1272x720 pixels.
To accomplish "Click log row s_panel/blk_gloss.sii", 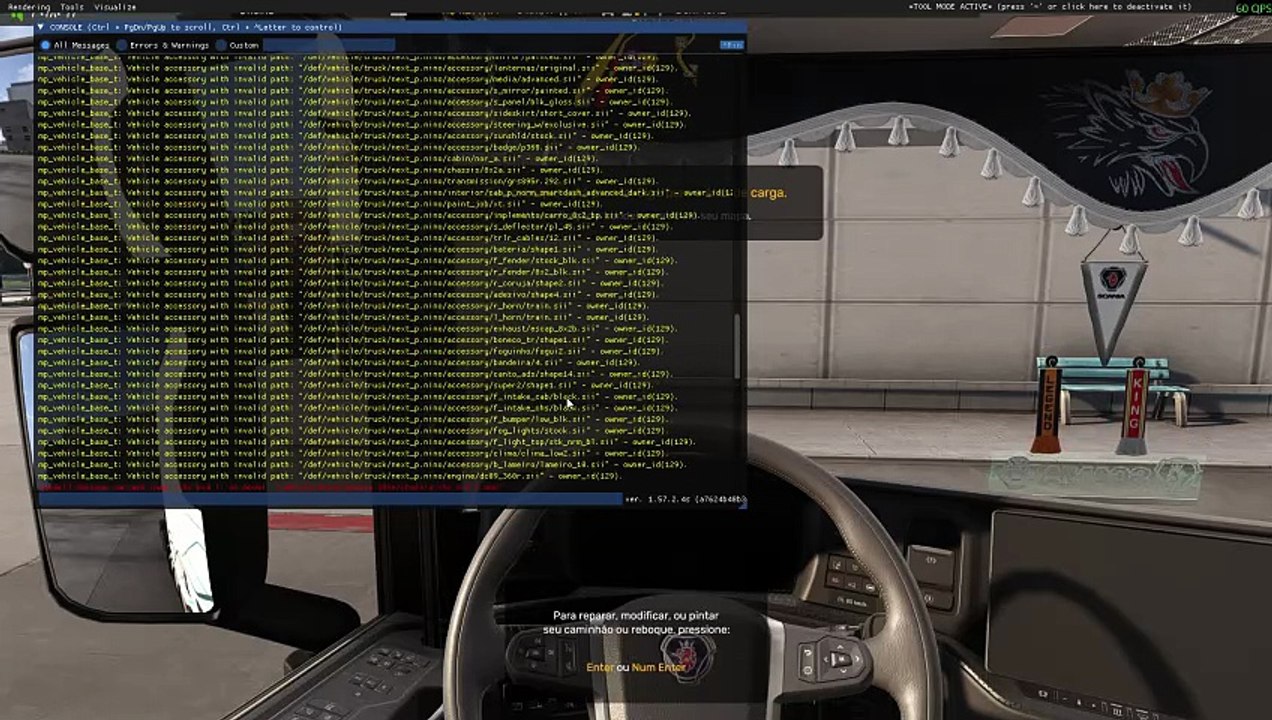I will coord(353,102).
